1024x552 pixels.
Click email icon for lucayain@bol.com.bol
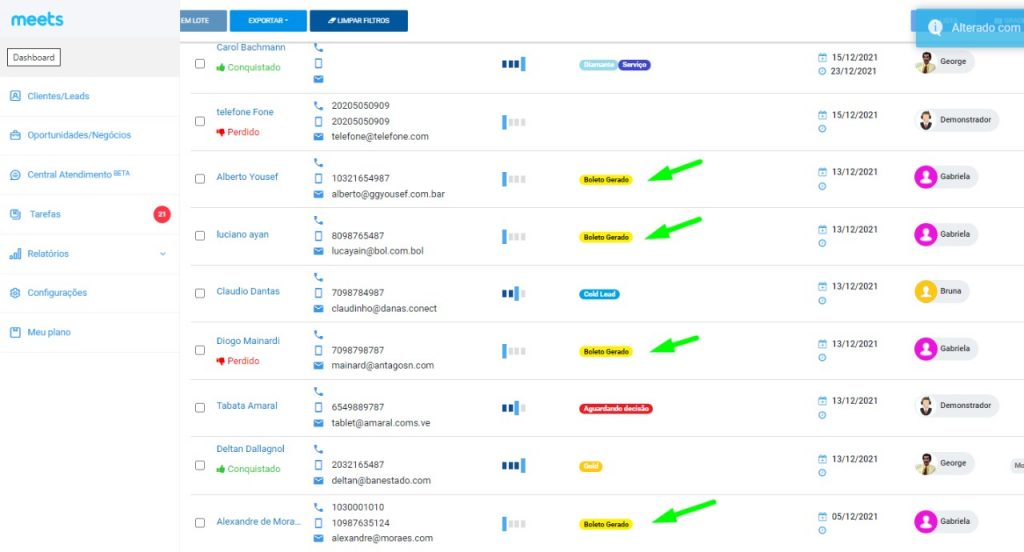318,251
